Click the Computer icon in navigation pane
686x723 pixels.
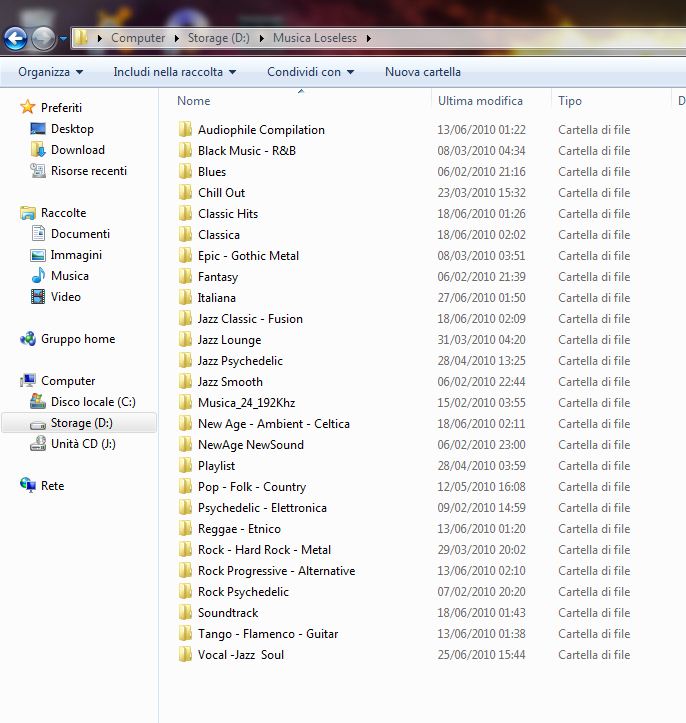coord(28,380)
